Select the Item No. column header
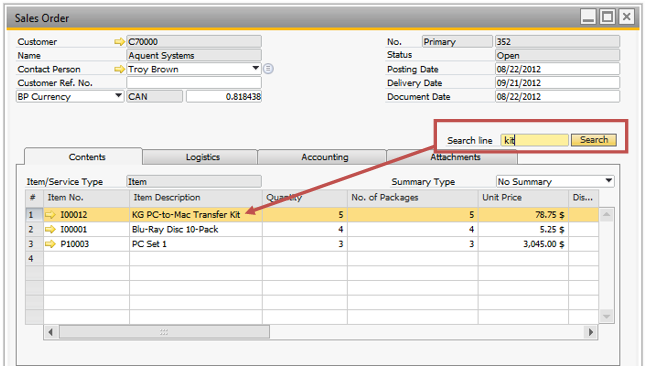 tap(87, 198)
